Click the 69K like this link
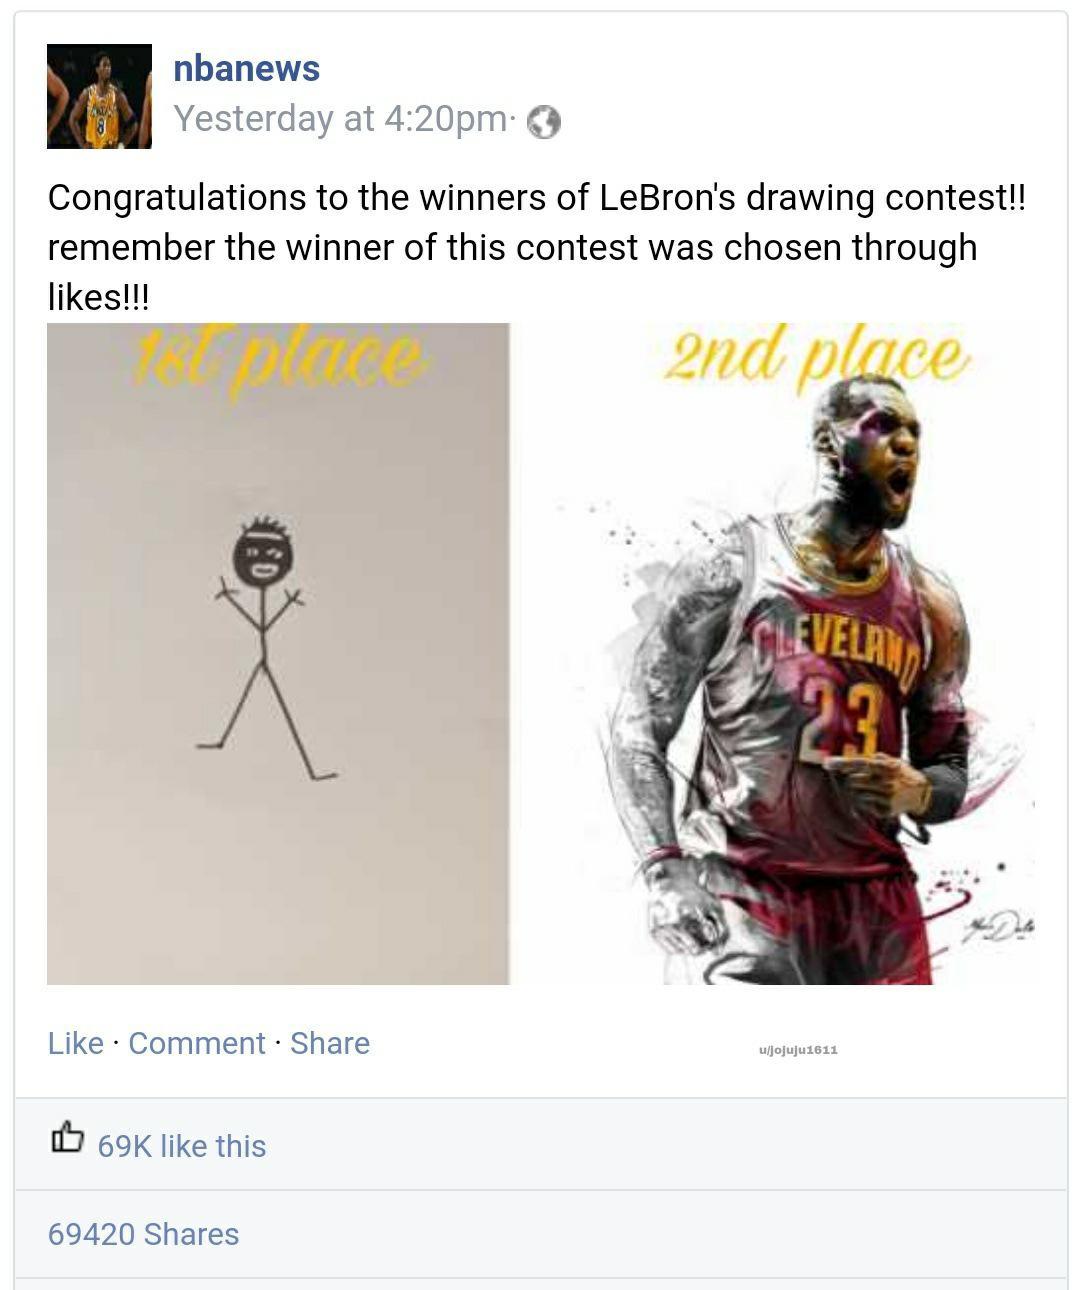Image resolution: width=1080 pixels, height=1290 pixels. coord(181,1147)
